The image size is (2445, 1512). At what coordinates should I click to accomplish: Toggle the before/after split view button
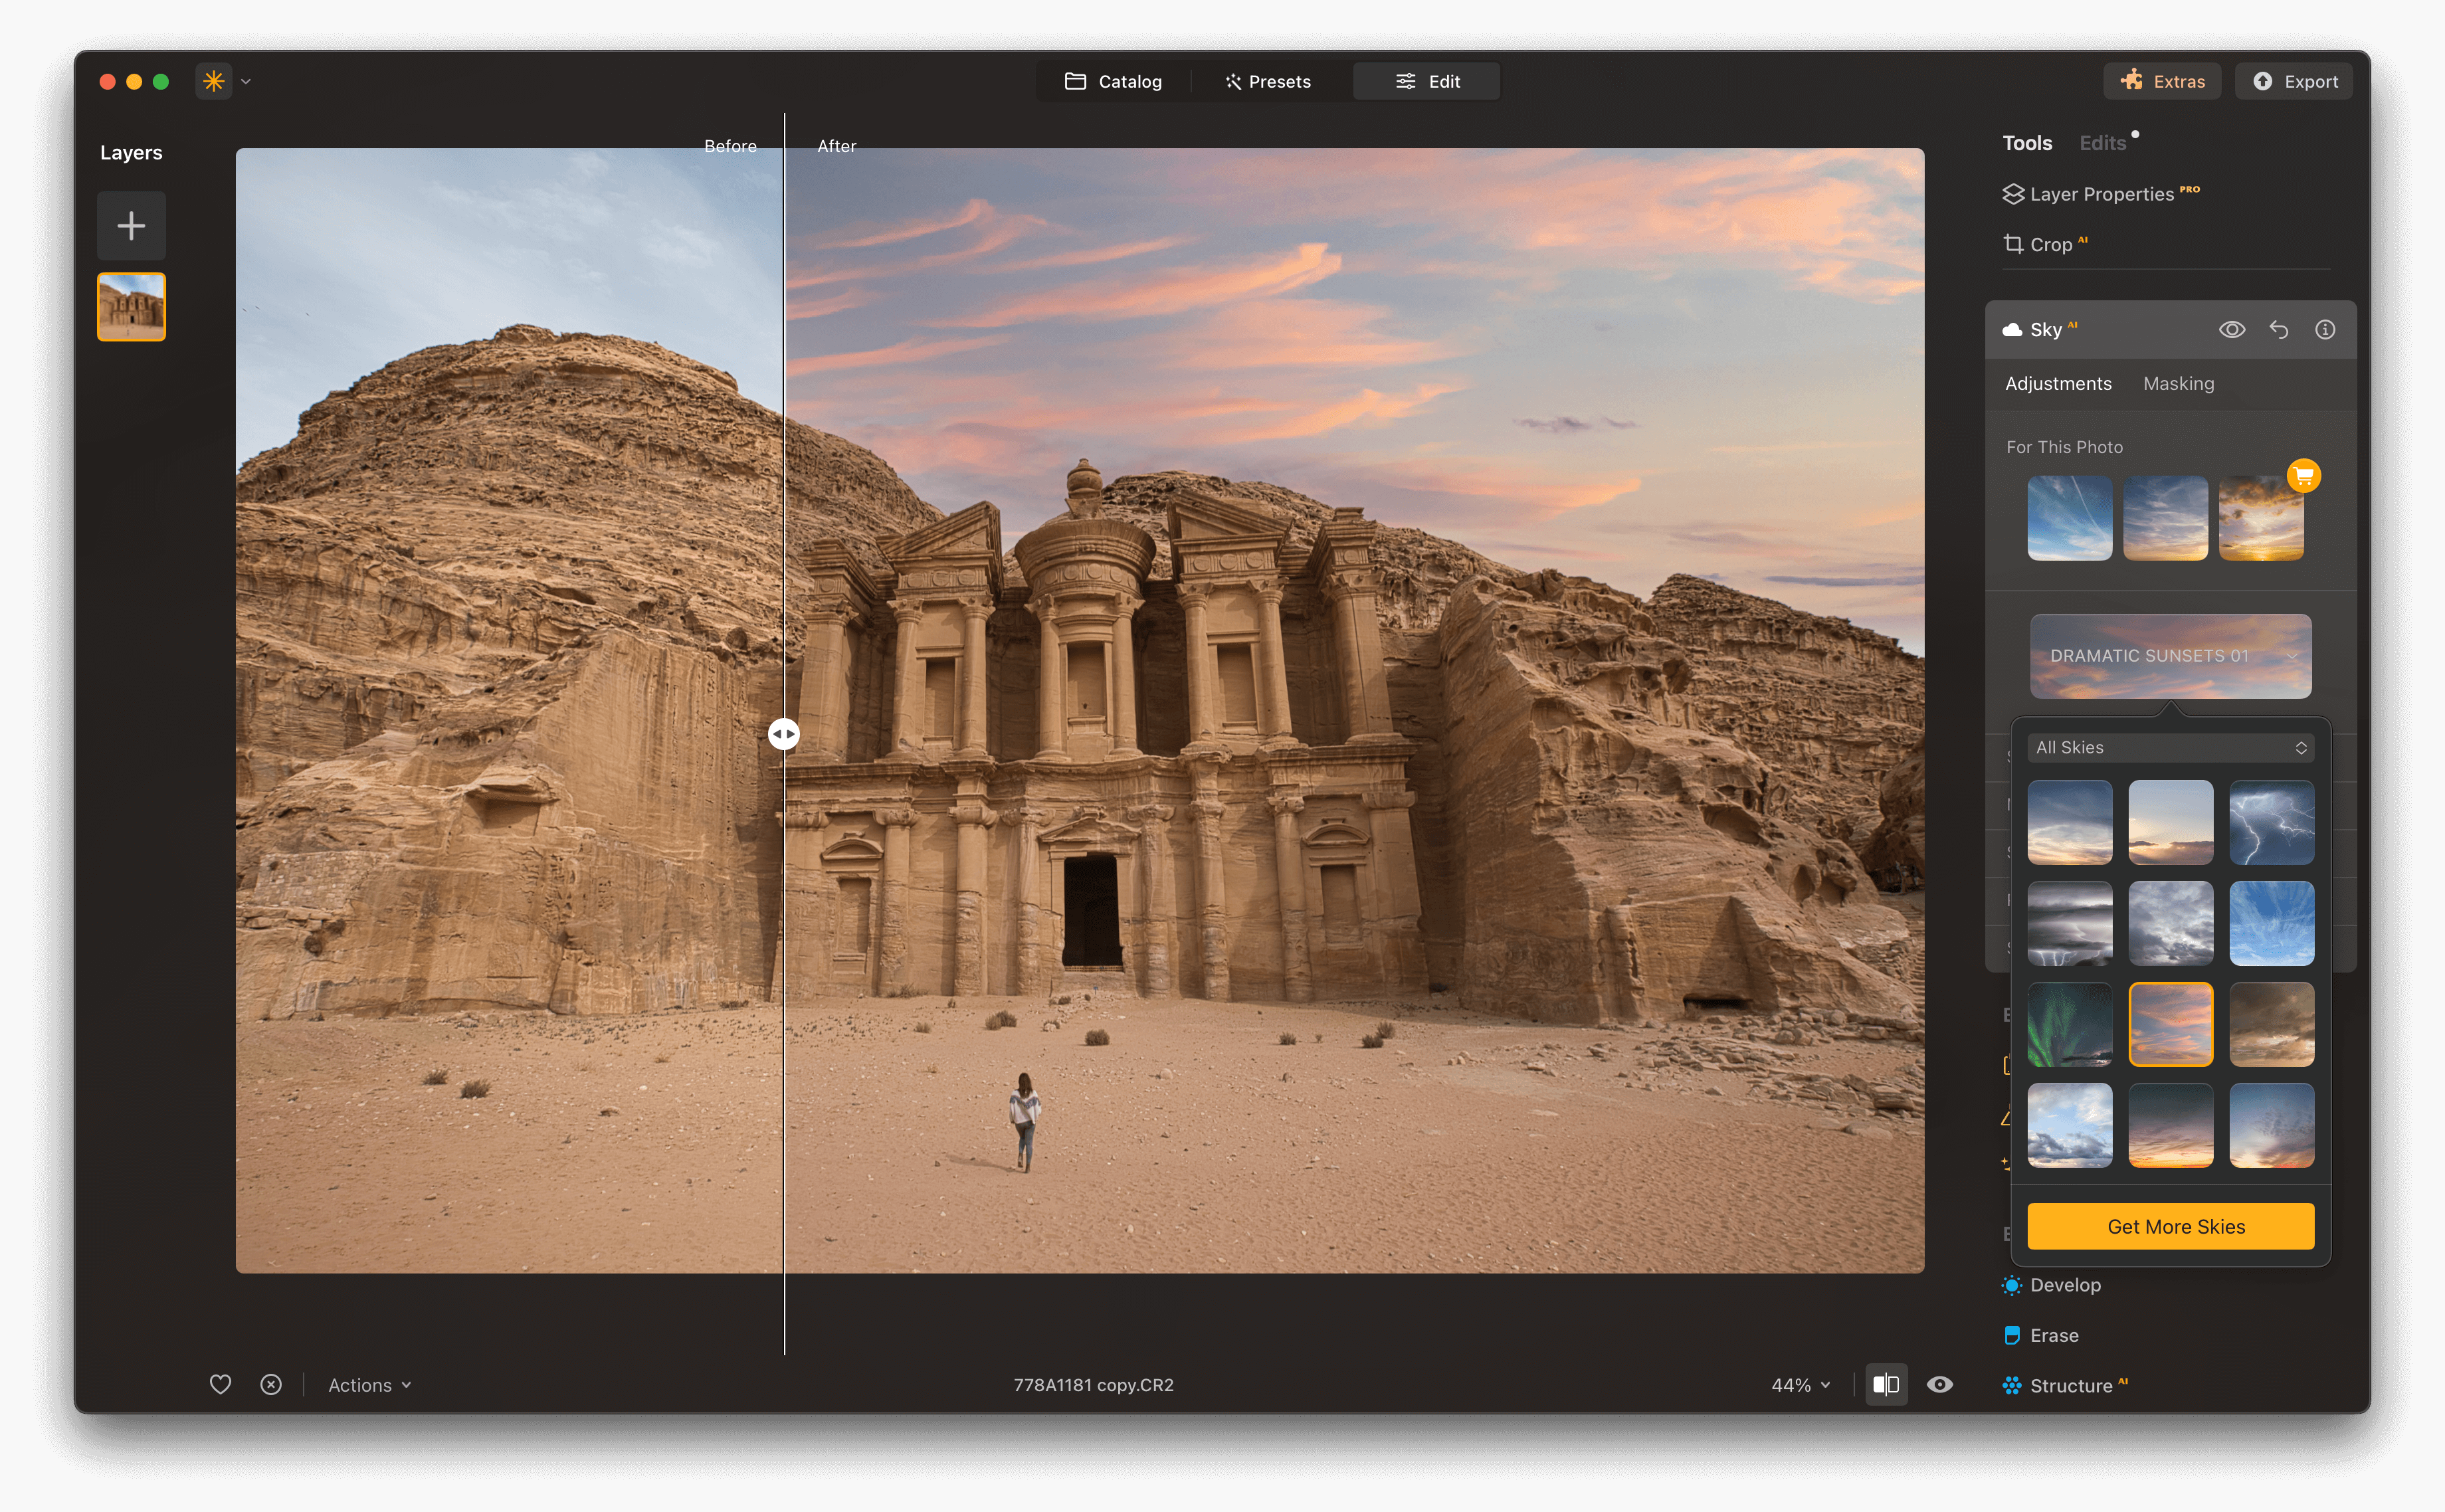(1886, 1384)
